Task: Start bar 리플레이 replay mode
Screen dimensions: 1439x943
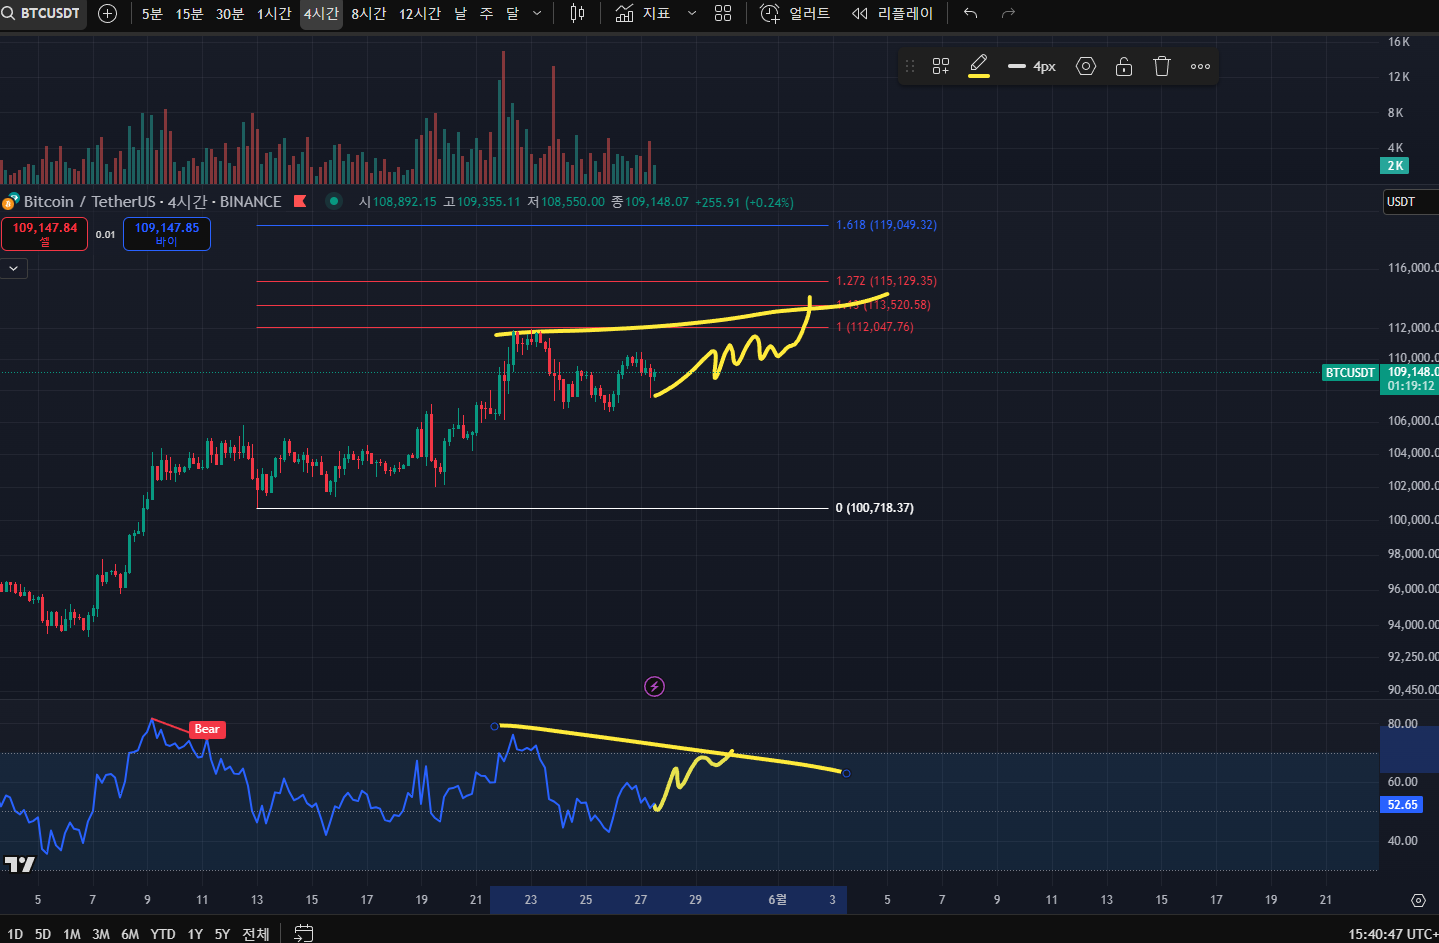Action: coord(892,13)
